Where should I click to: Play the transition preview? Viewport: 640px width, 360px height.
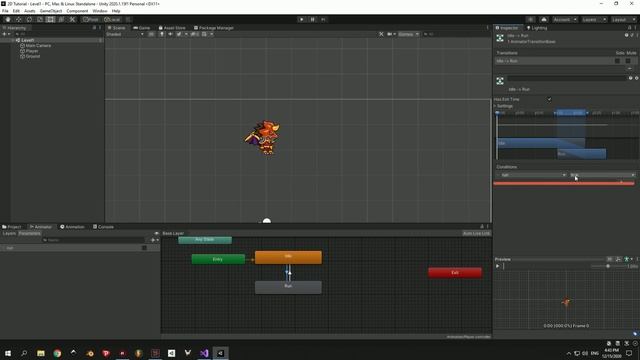pyautogui.click(x=498, y=266)
